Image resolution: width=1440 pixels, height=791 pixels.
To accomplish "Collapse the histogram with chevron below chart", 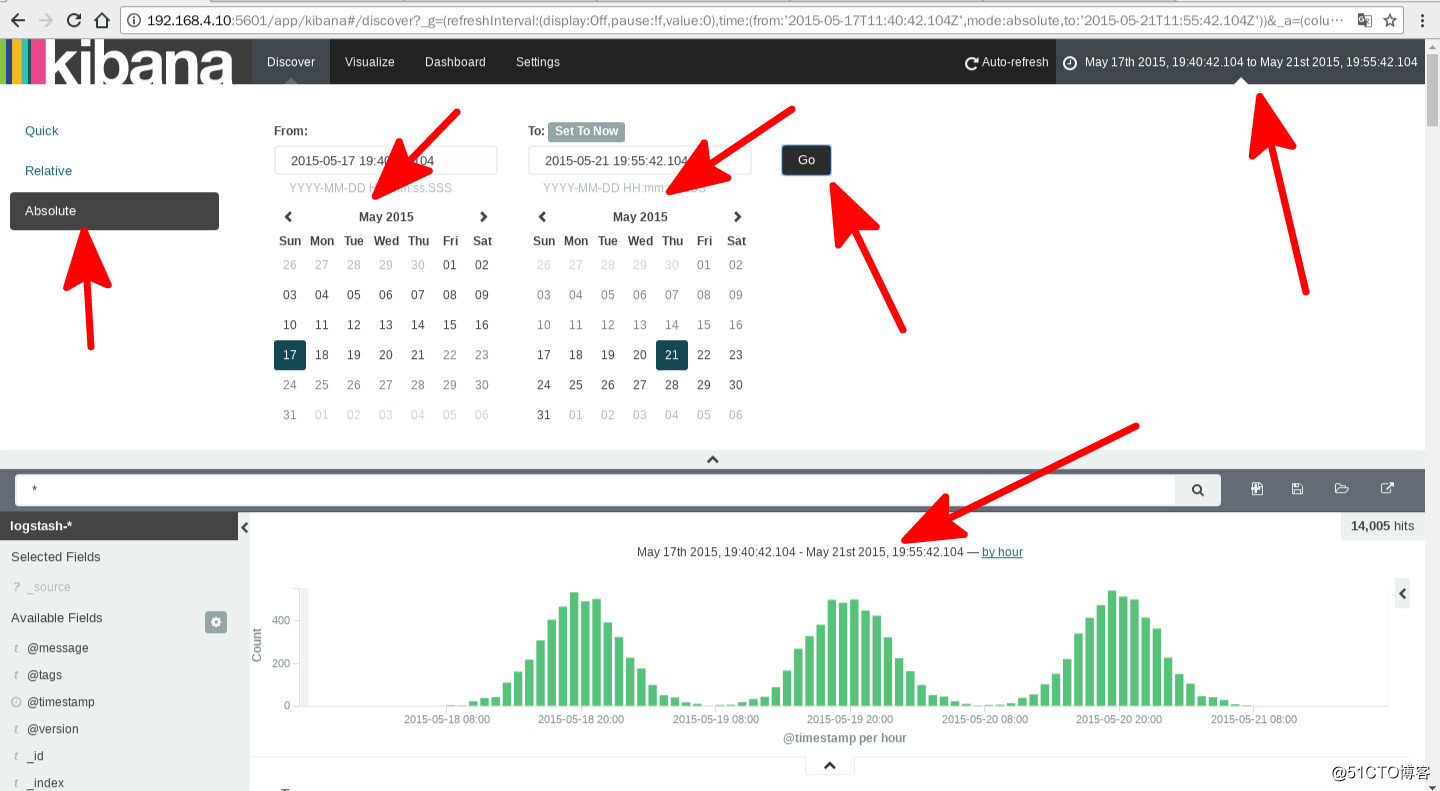I will tap(829, 765).
